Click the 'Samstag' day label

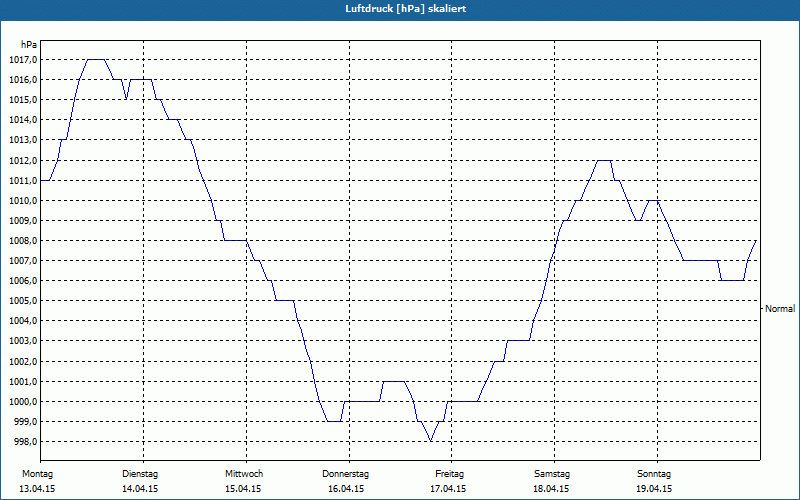[x=552, y=474]
